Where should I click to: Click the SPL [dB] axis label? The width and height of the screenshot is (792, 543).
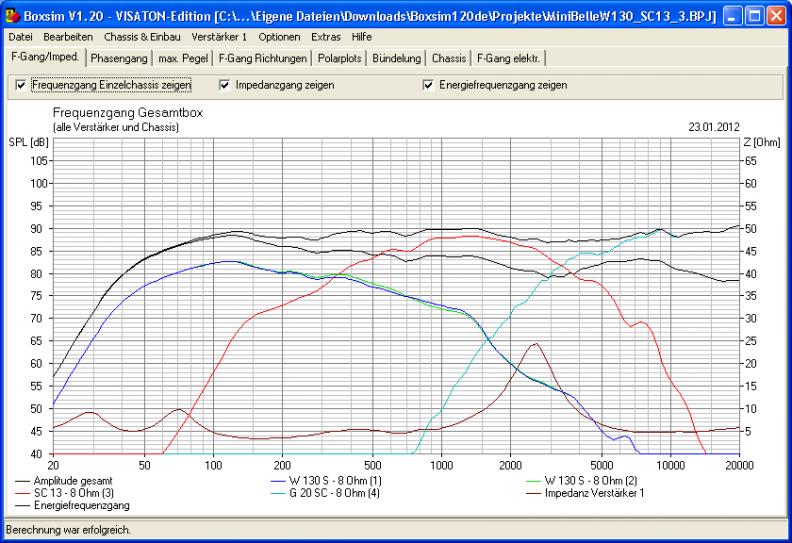point(29,142)
